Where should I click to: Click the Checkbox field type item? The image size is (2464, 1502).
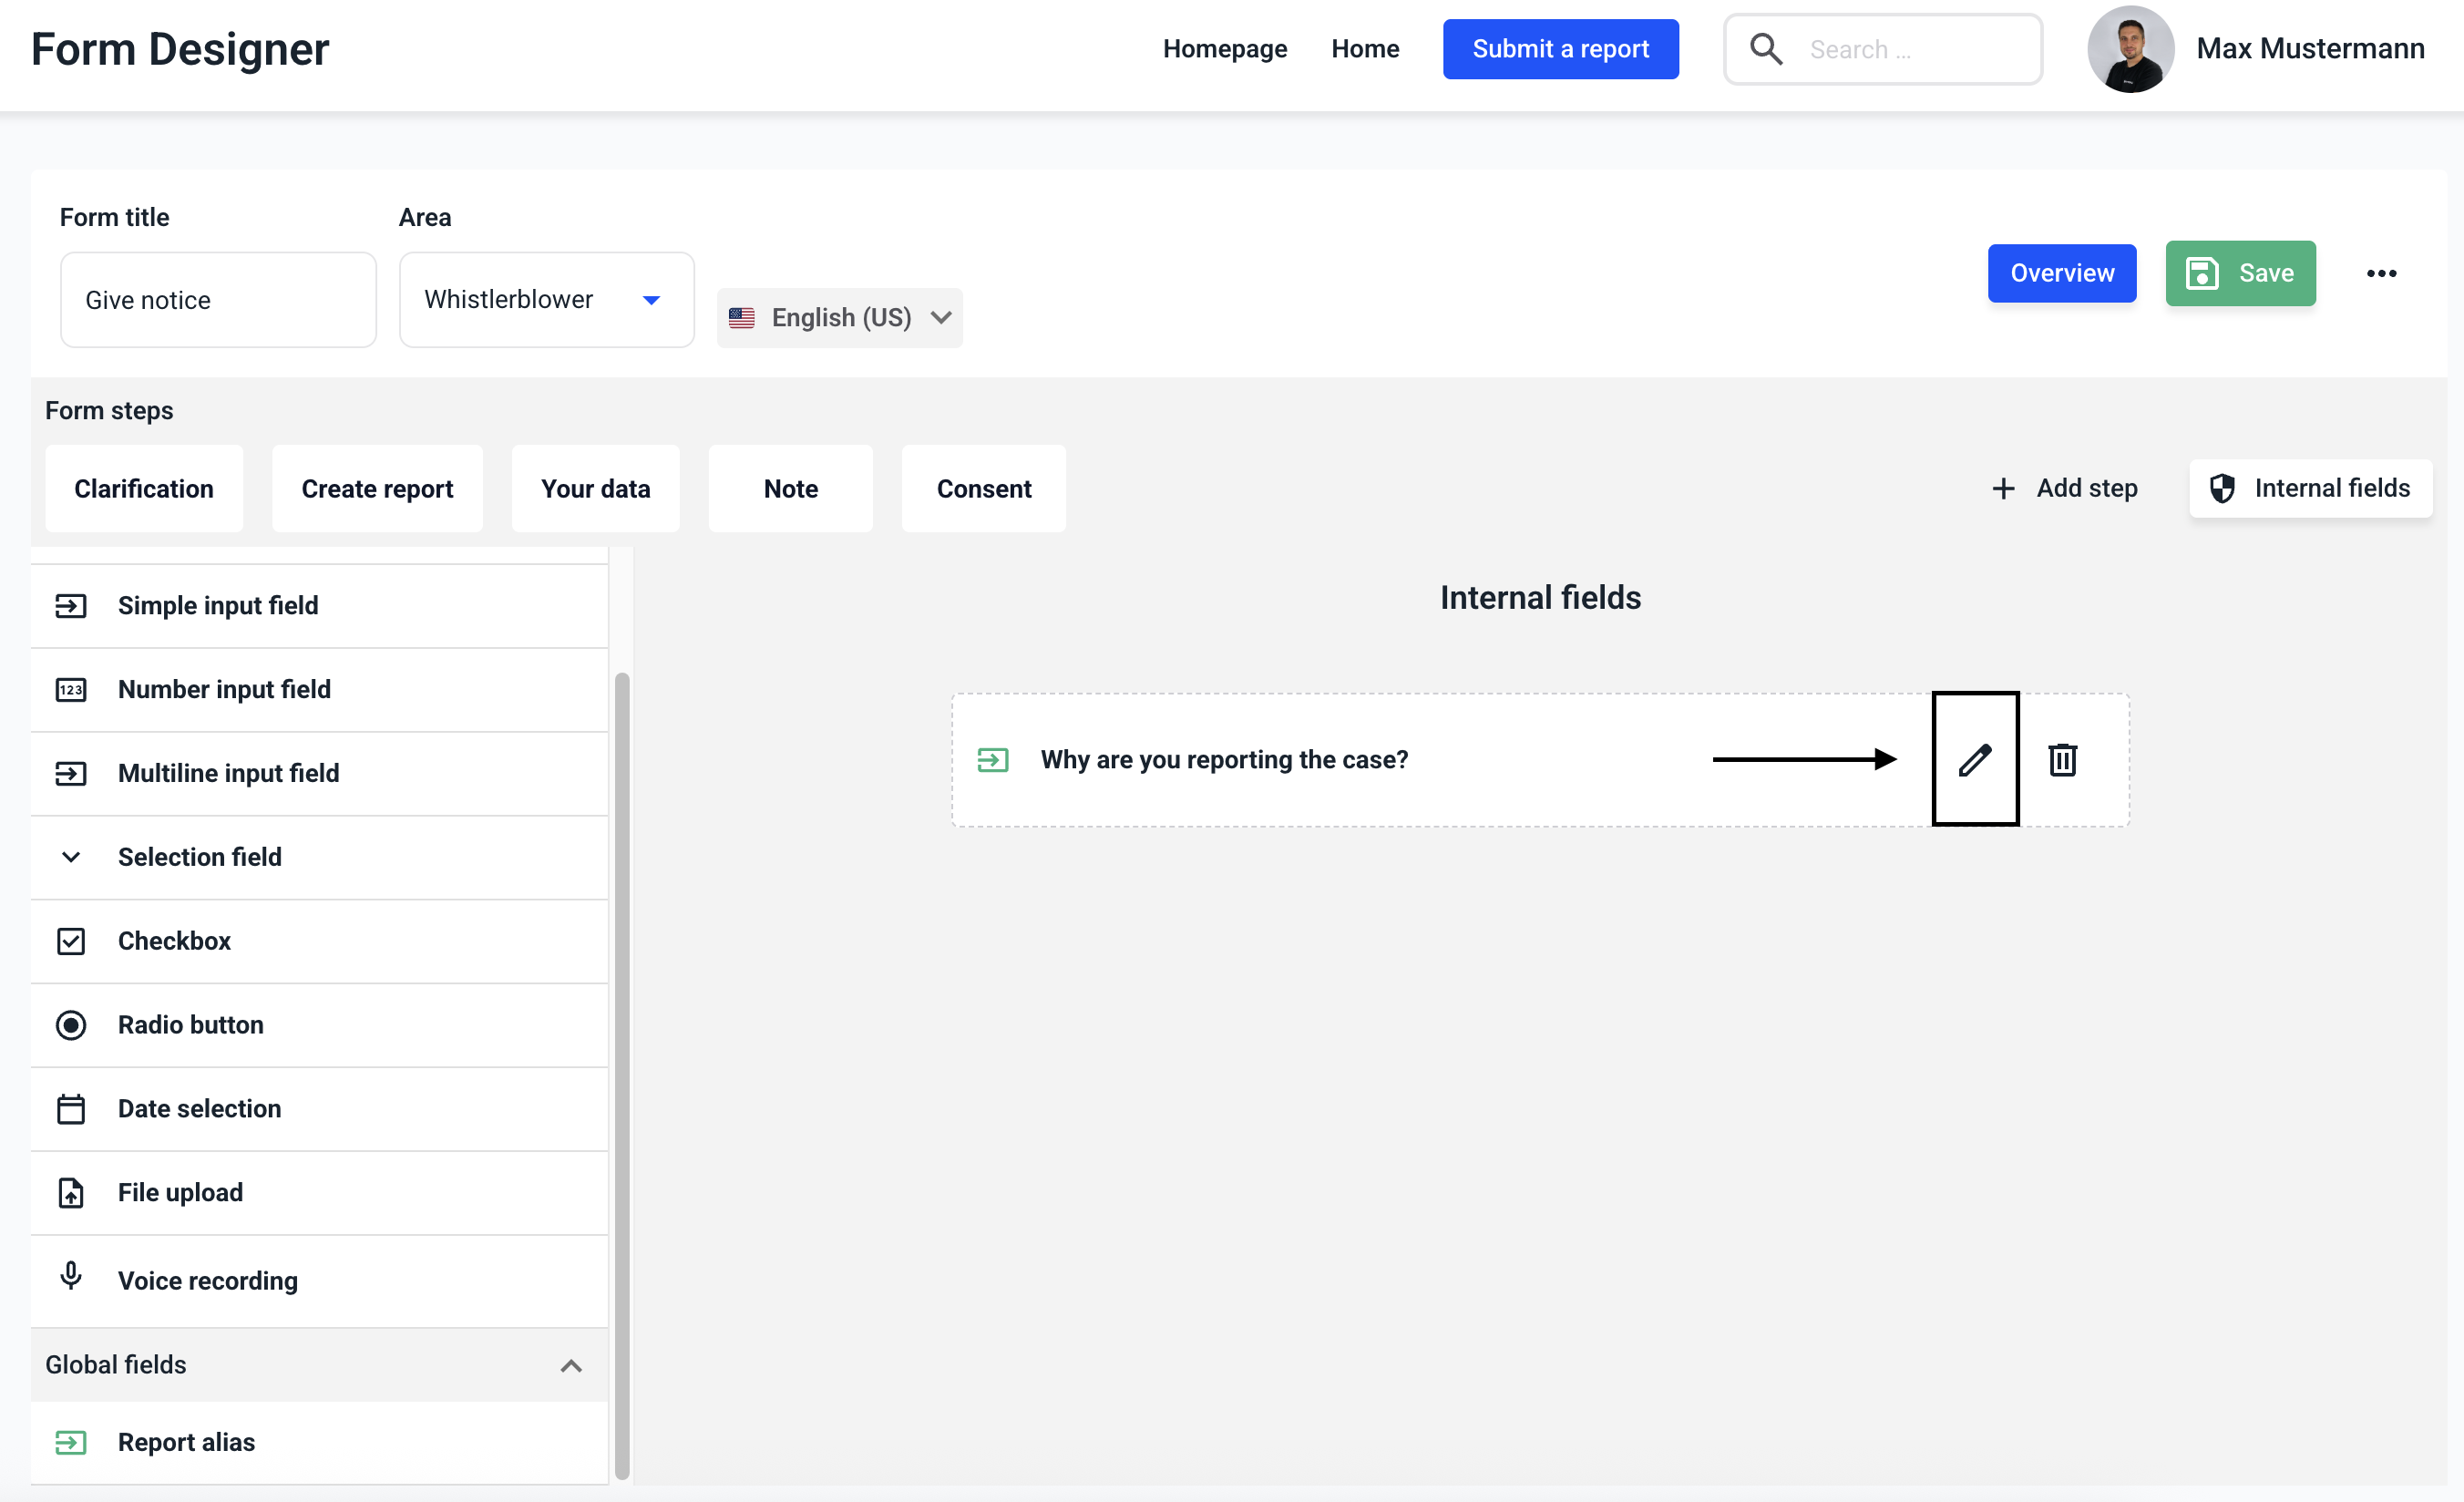[174, 940]
